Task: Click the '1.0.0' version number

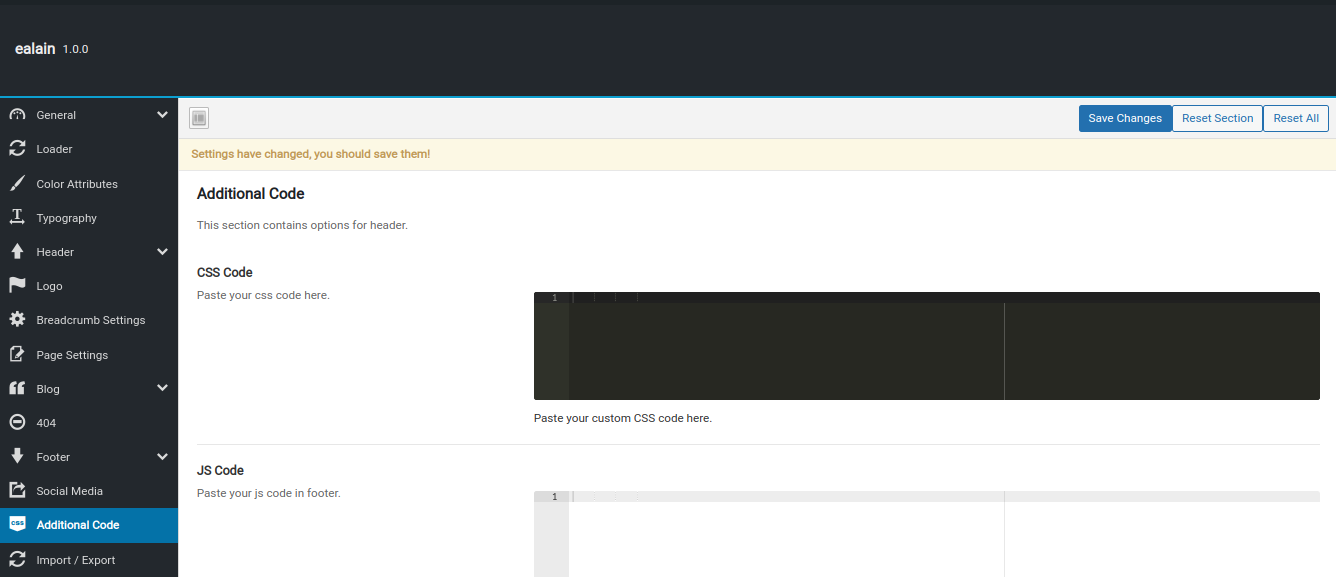Action: coord(76,49)
